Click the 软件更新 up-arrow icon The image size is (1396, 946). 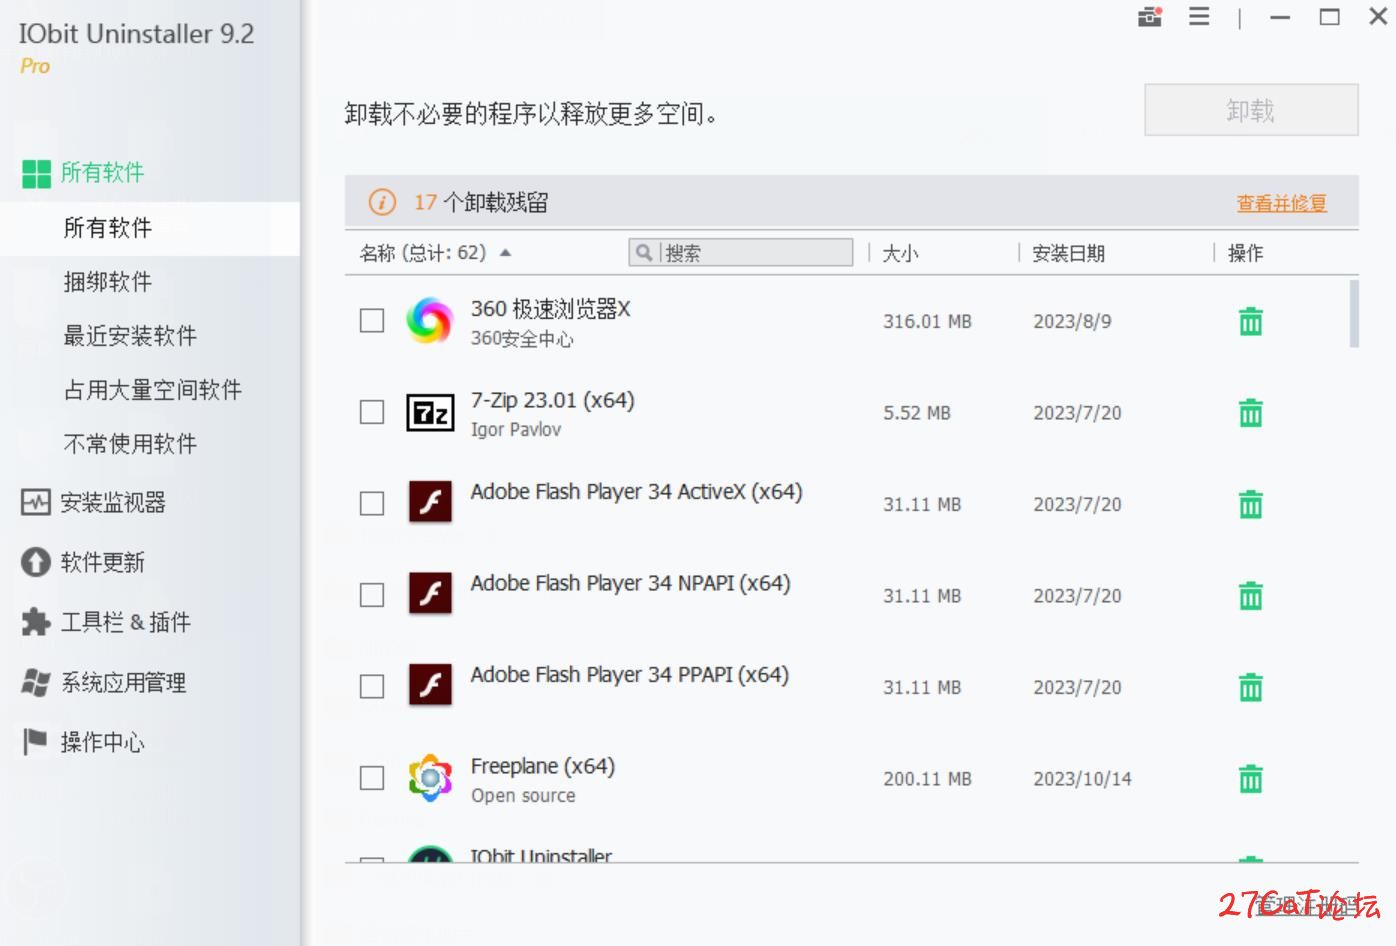36,562
